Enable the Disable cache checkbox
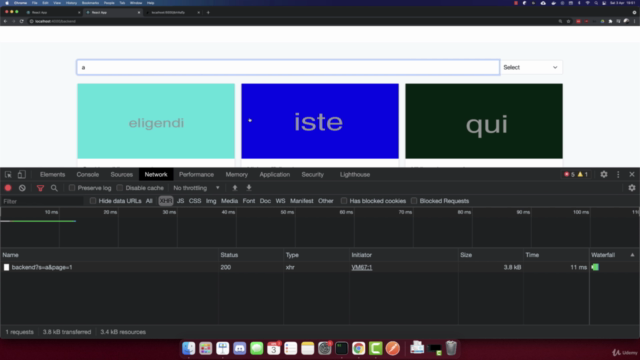The image size is (640, 360). pyautogui.click(x=120, y=188)
